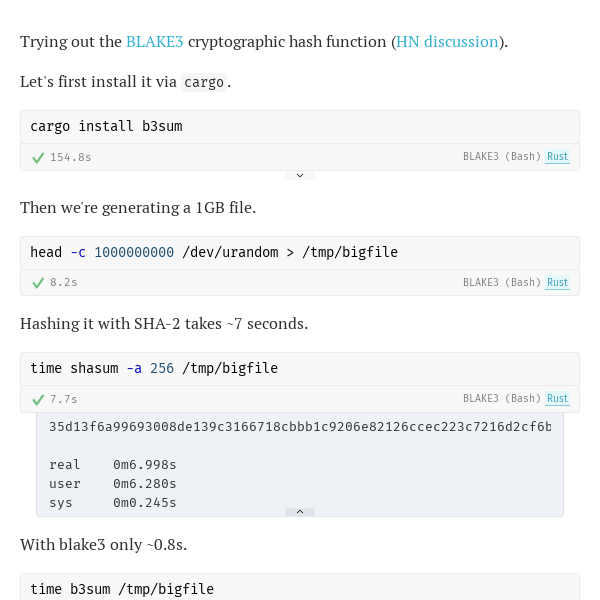Click the head -c urandom code line
The width and height of the screenshot is (600, 600).
tap(214, 252)
